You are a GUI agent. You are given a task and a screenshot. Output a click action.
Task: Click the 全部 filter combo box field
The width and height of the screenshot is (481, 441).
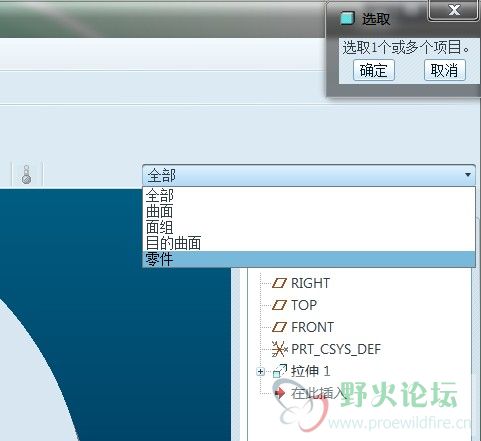coord(309,175)
